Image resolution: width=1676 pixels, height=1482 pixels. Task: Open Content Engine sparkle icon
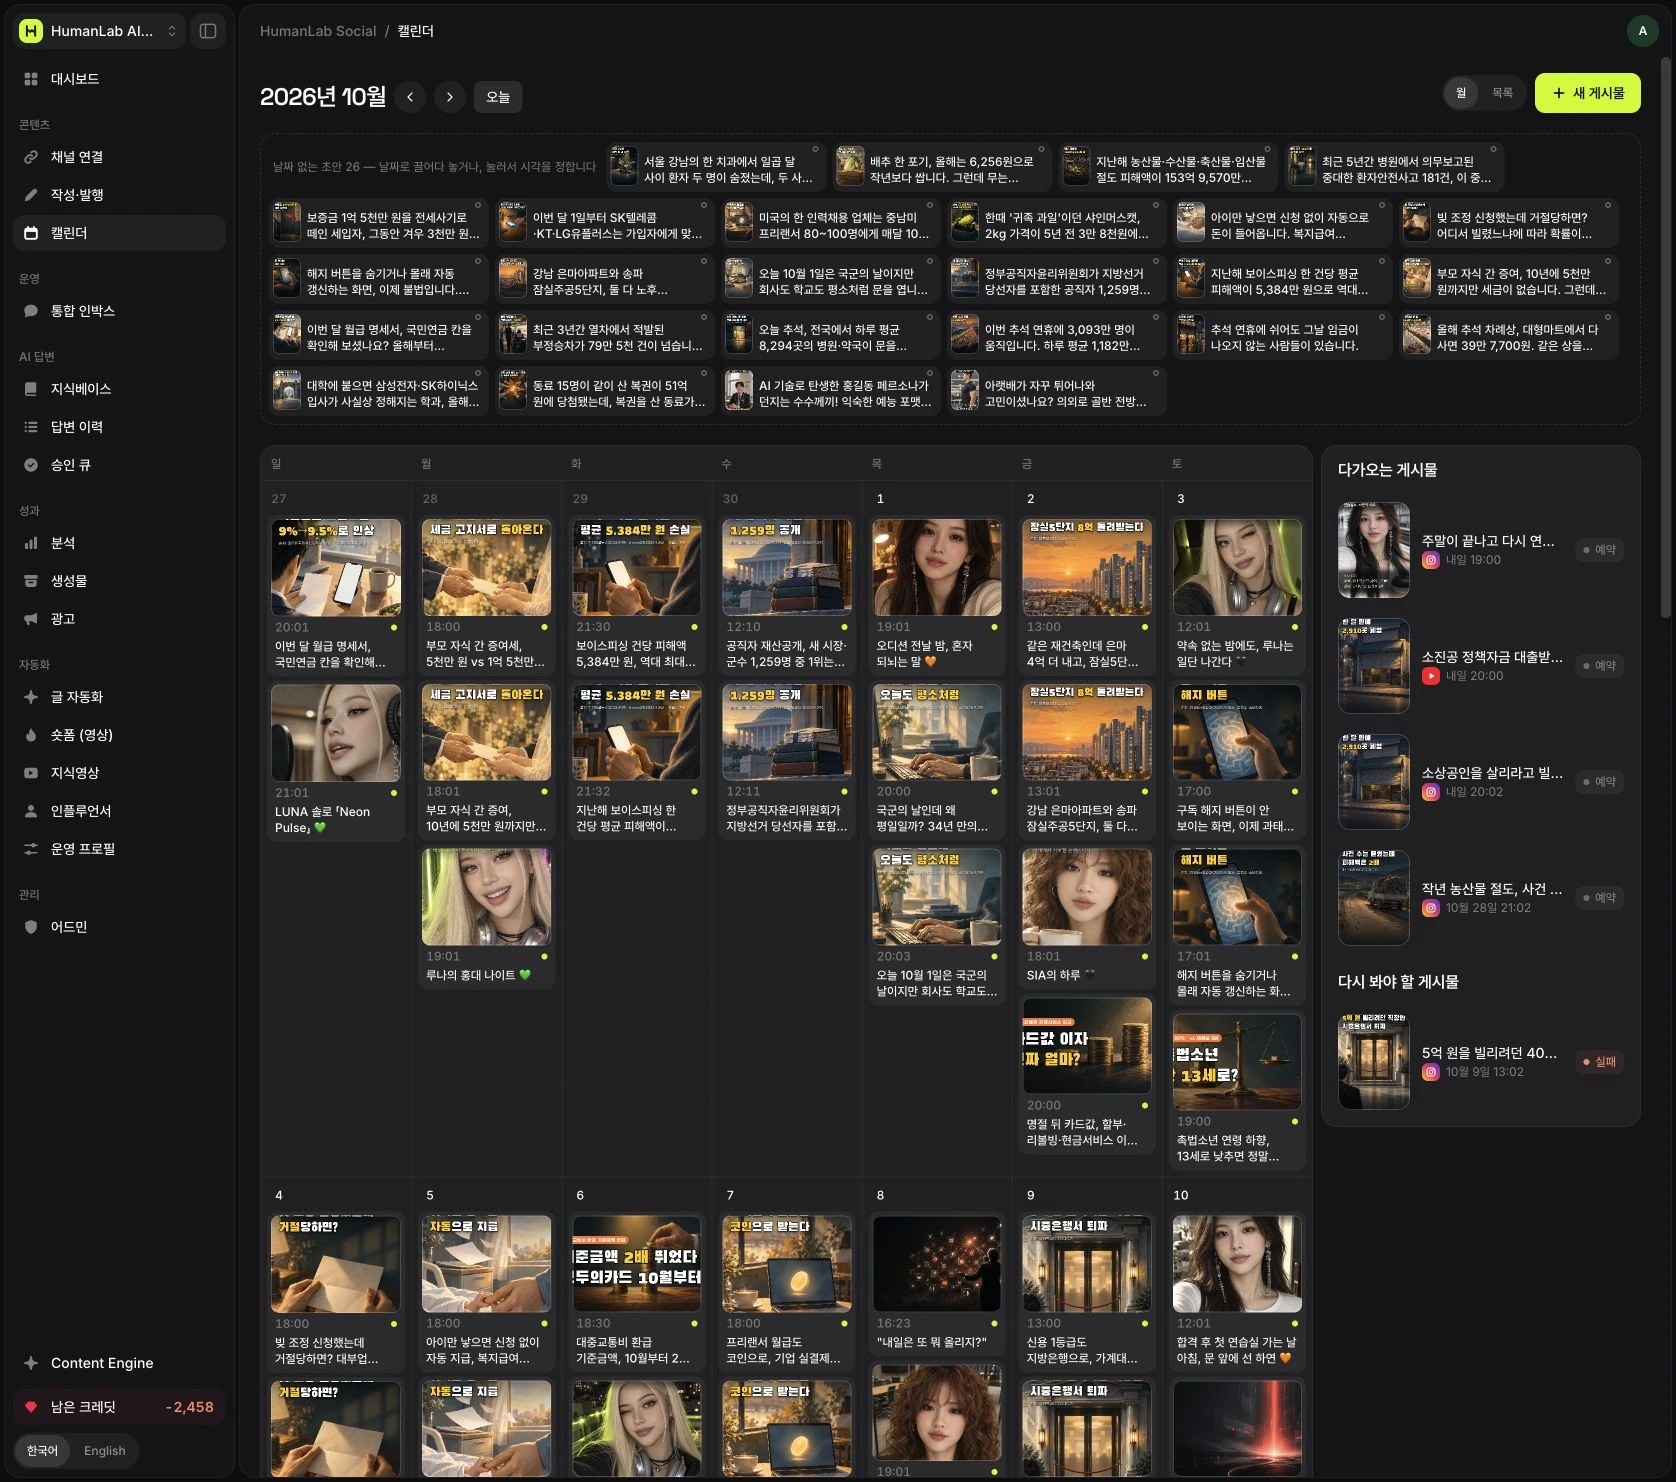tap(31, 1363)
